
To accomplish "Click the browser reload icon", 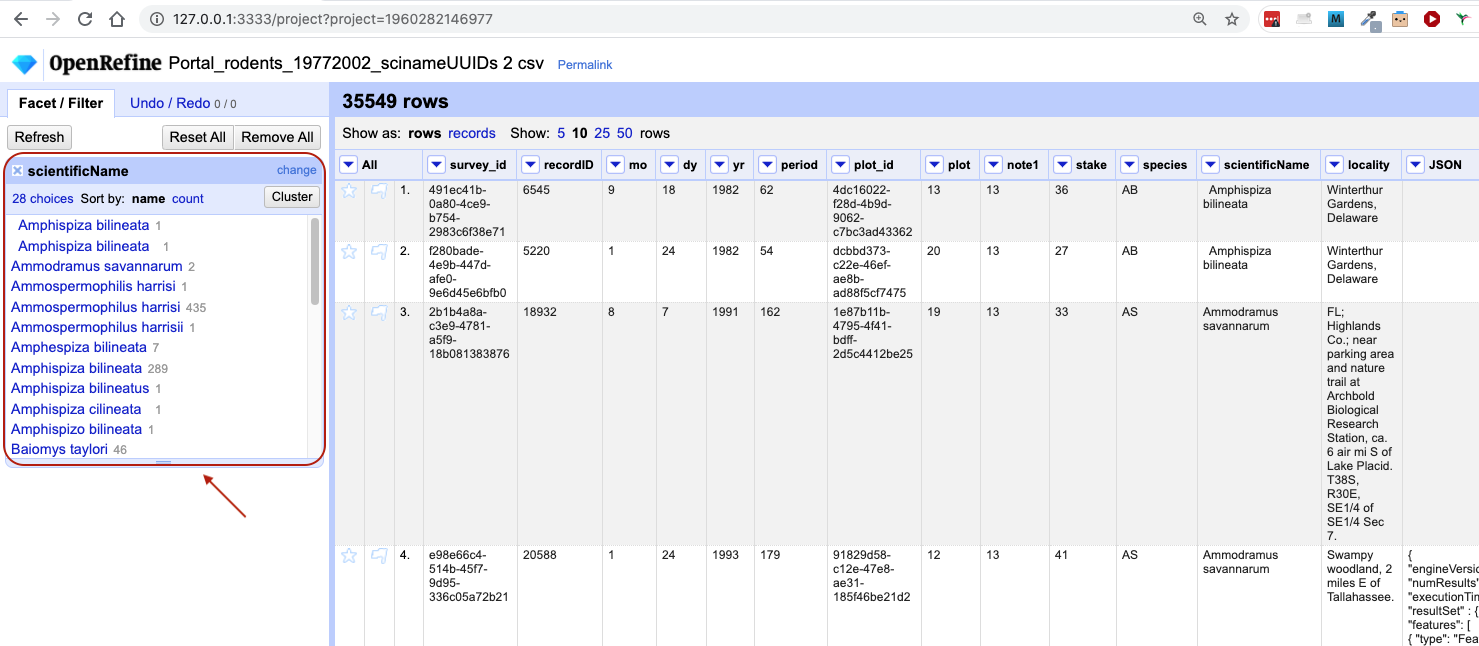I will click(85, 19).
